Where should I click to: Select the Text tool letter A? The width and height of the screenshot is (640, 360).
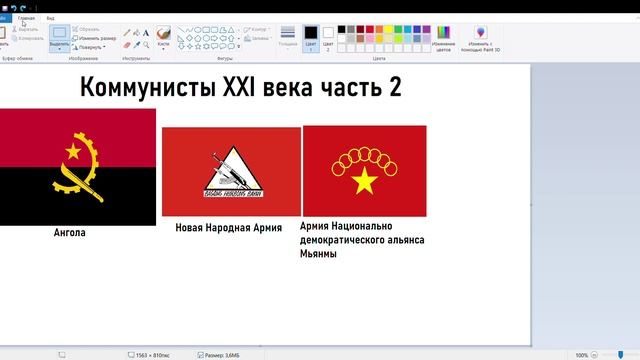(146, 33)
